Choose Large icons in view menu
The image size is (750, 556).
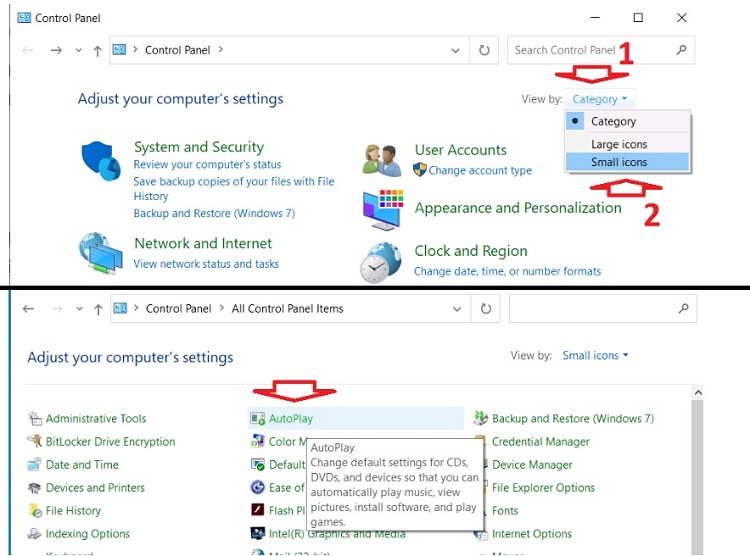pyautogui.click(x=628, y=144)
